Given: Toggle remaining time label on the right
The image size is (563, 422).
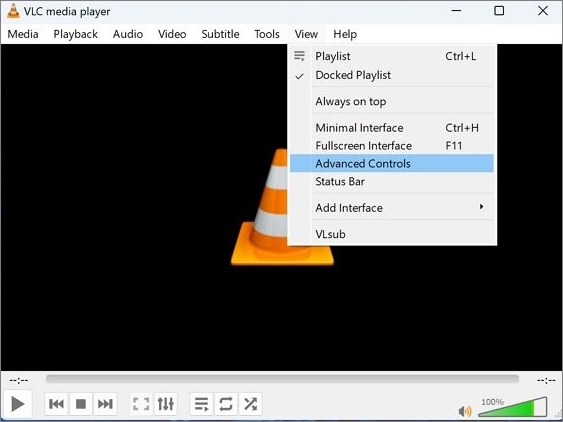Looking at the screenshot, I should (x=546, y=380).
